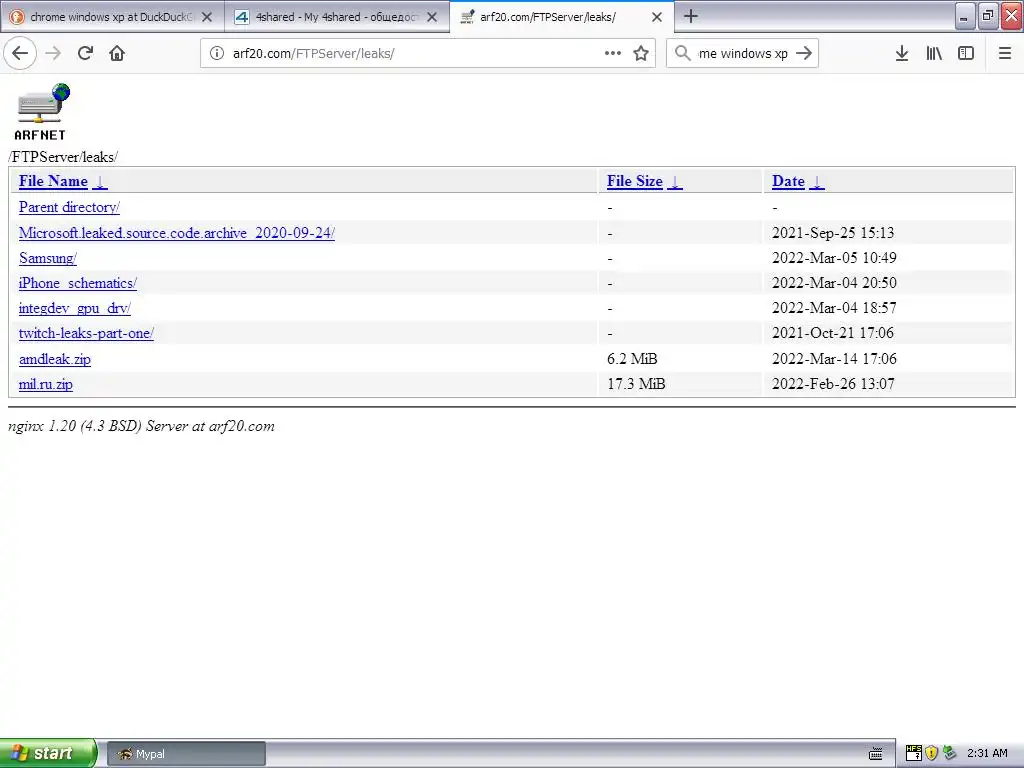This screenshot has height=768, width=1024.
Task: Click the Date sort arrow
Action: pyautogui.click(x=816, y=182)
